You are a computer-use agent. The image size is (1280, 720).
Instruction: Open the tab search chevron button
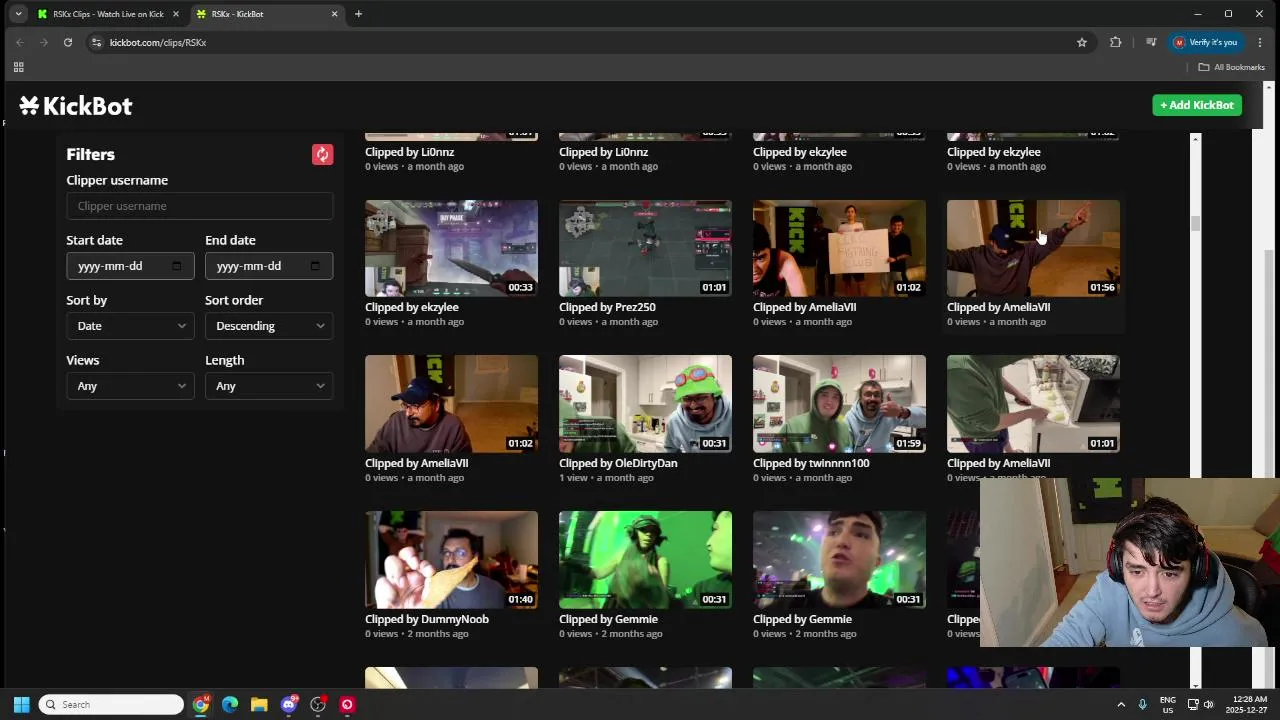pyautogui.click(x=18, y=14)
